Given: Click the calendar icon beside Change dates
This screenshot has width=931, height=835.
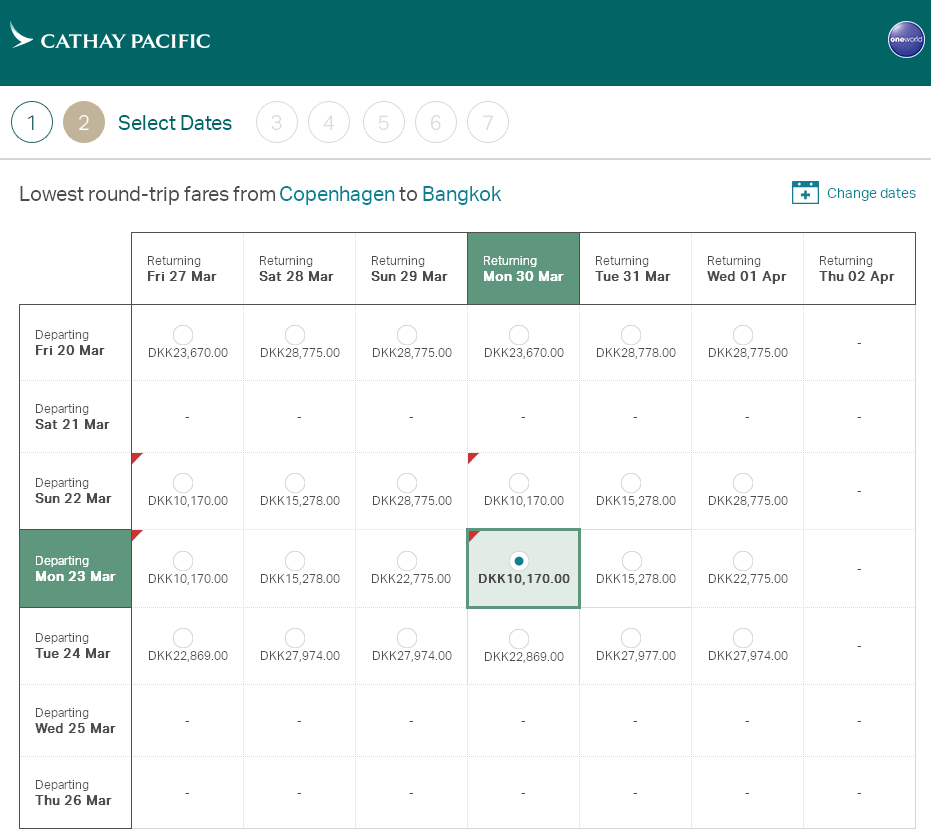Looking at the screenshot, I should 805,193.
